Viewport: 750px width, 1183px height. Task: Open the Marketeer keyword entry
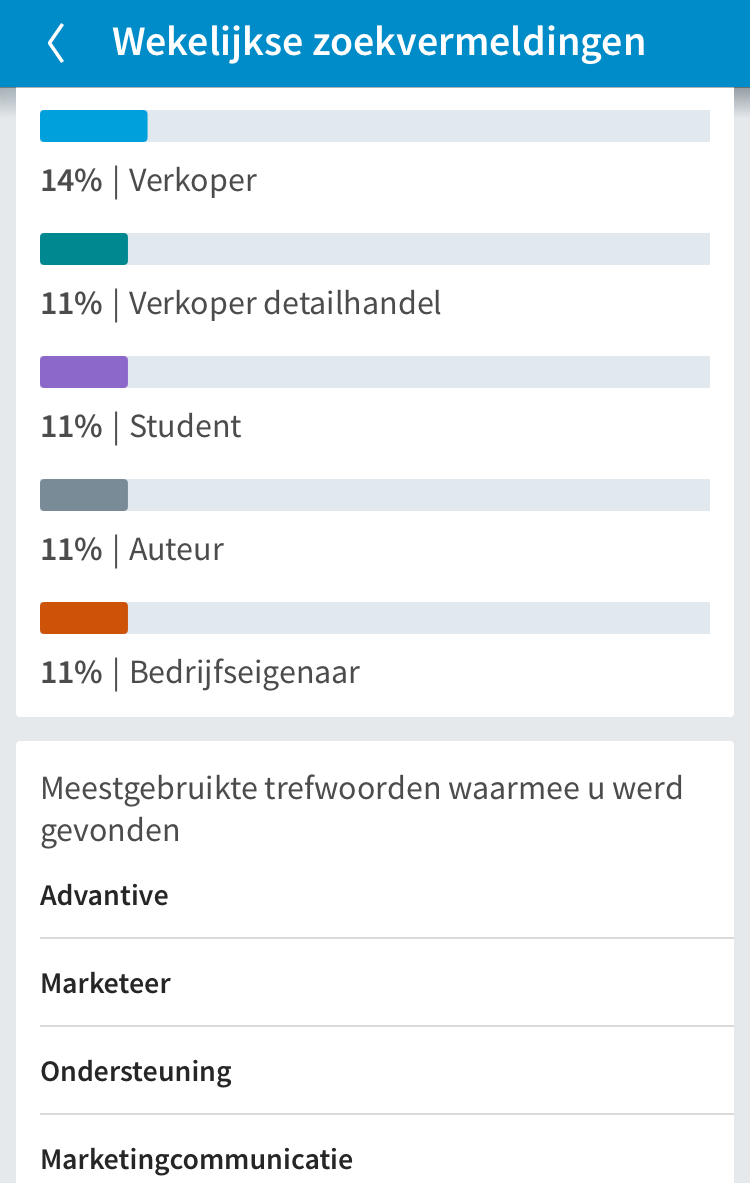(x=387, y=983)
